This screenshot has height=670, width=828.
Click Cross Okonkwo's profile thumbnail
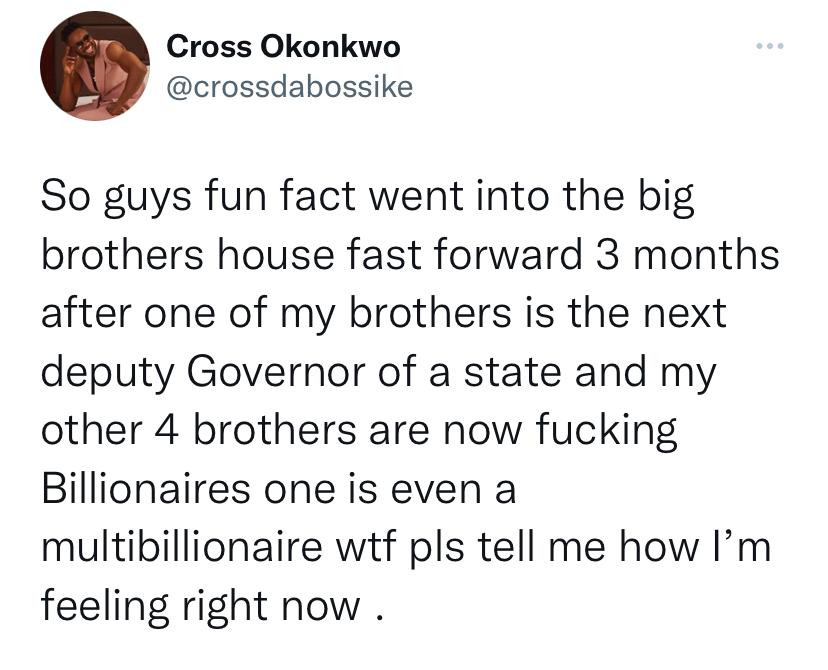click(94, 64)
